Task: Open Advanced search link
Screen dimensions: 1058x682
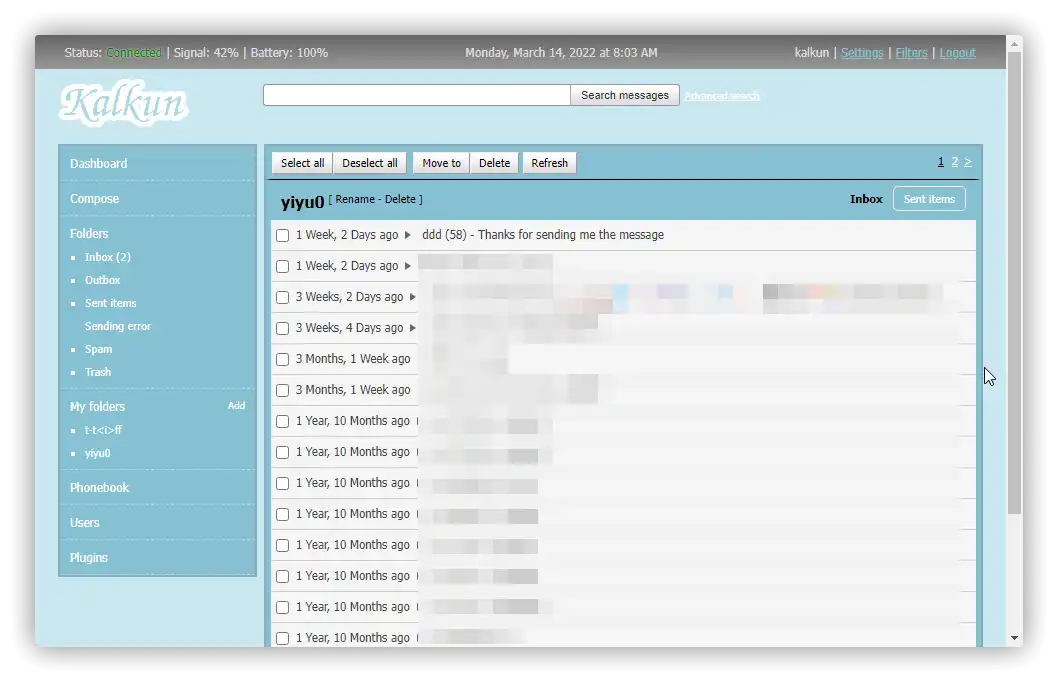Action: (721, 96)
